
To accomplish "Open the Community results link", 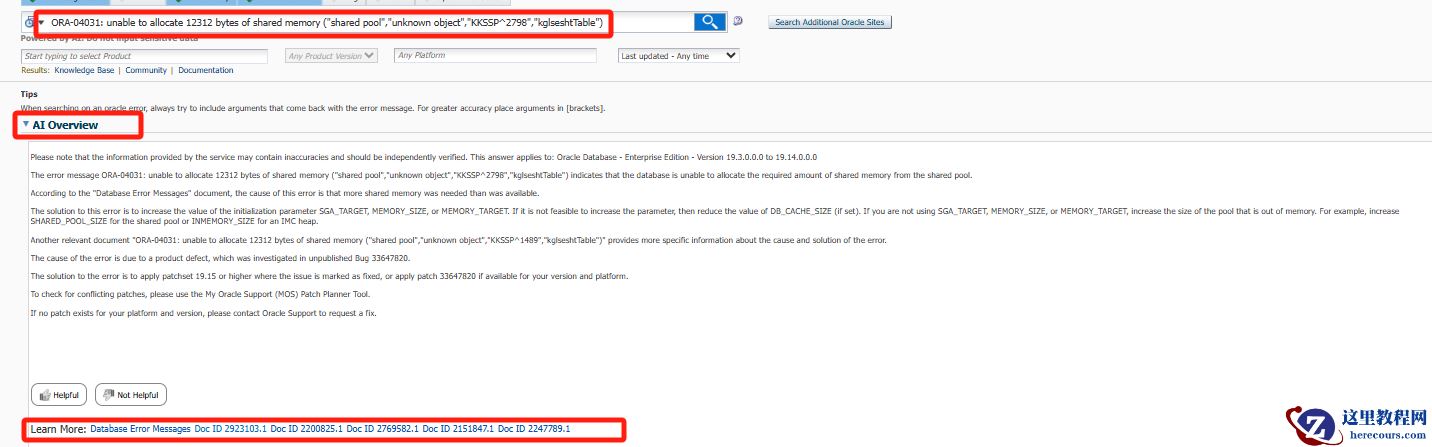I will pyautogui.click(x=146, y=70).
